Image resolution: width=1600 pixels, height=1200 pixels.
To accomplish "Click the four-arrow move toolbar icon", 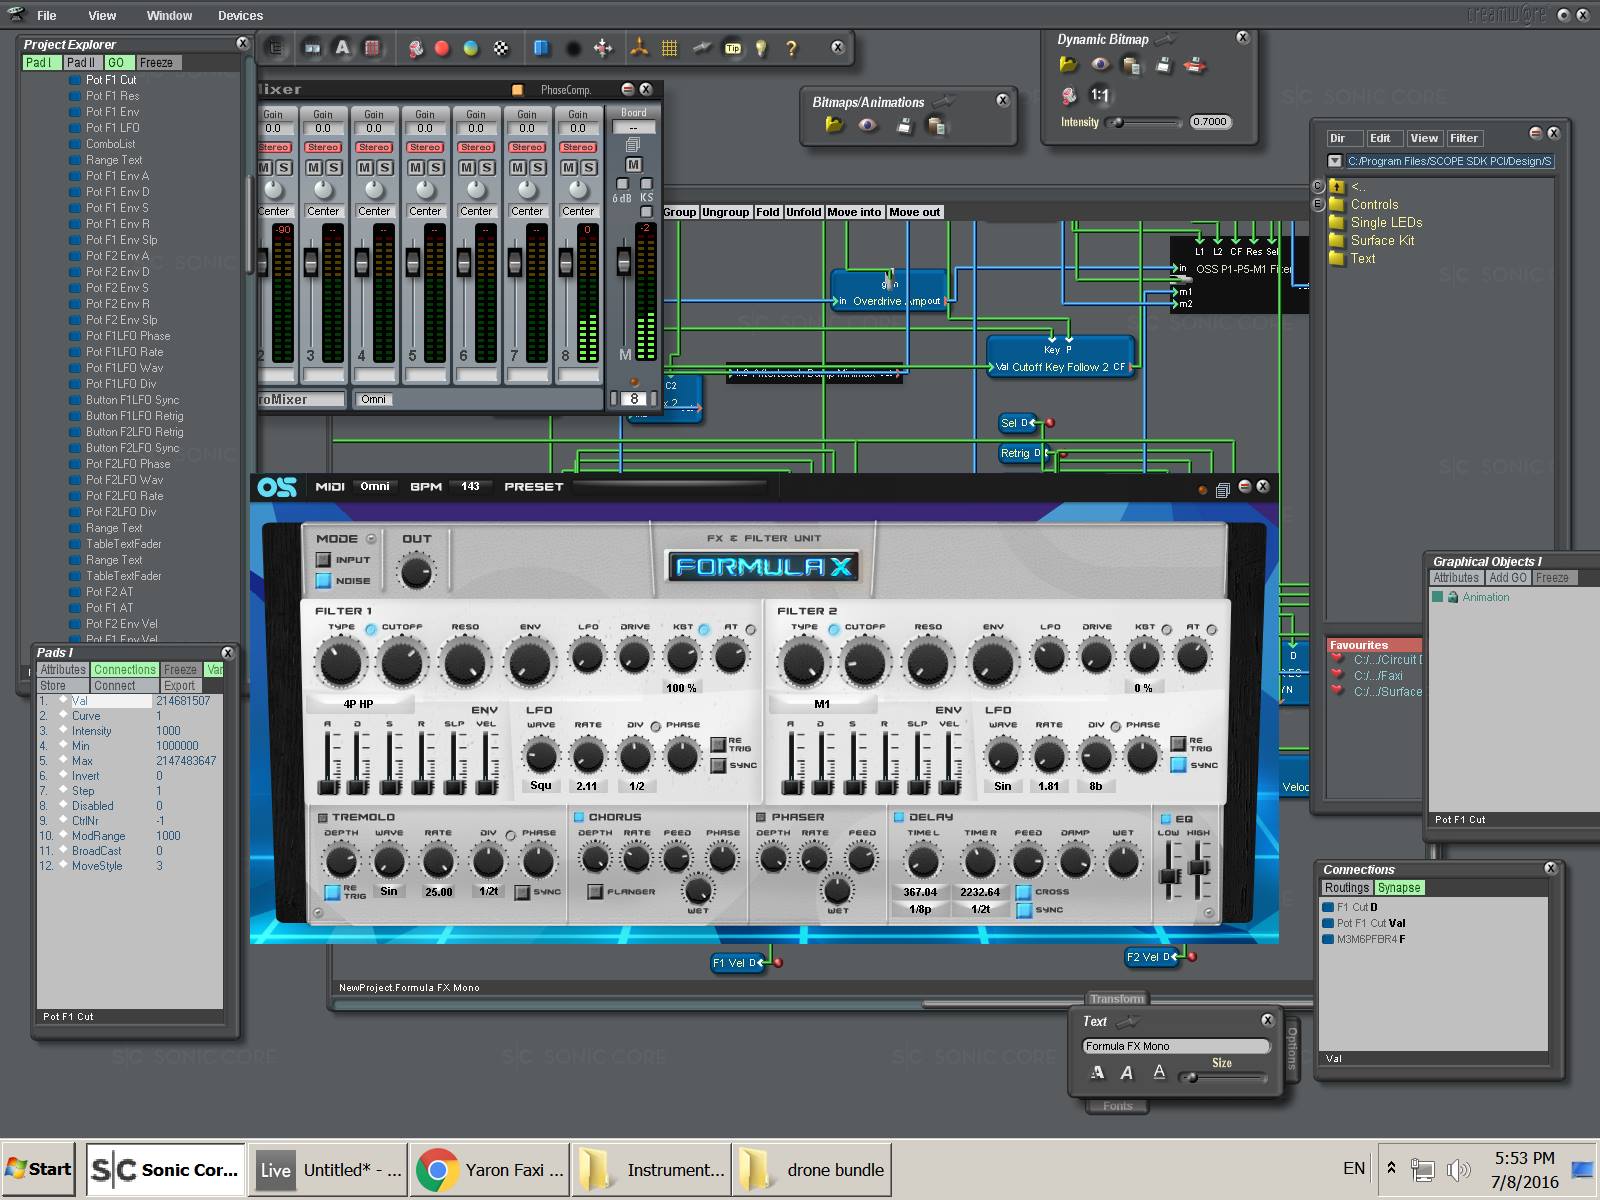I will coord(603,47).
